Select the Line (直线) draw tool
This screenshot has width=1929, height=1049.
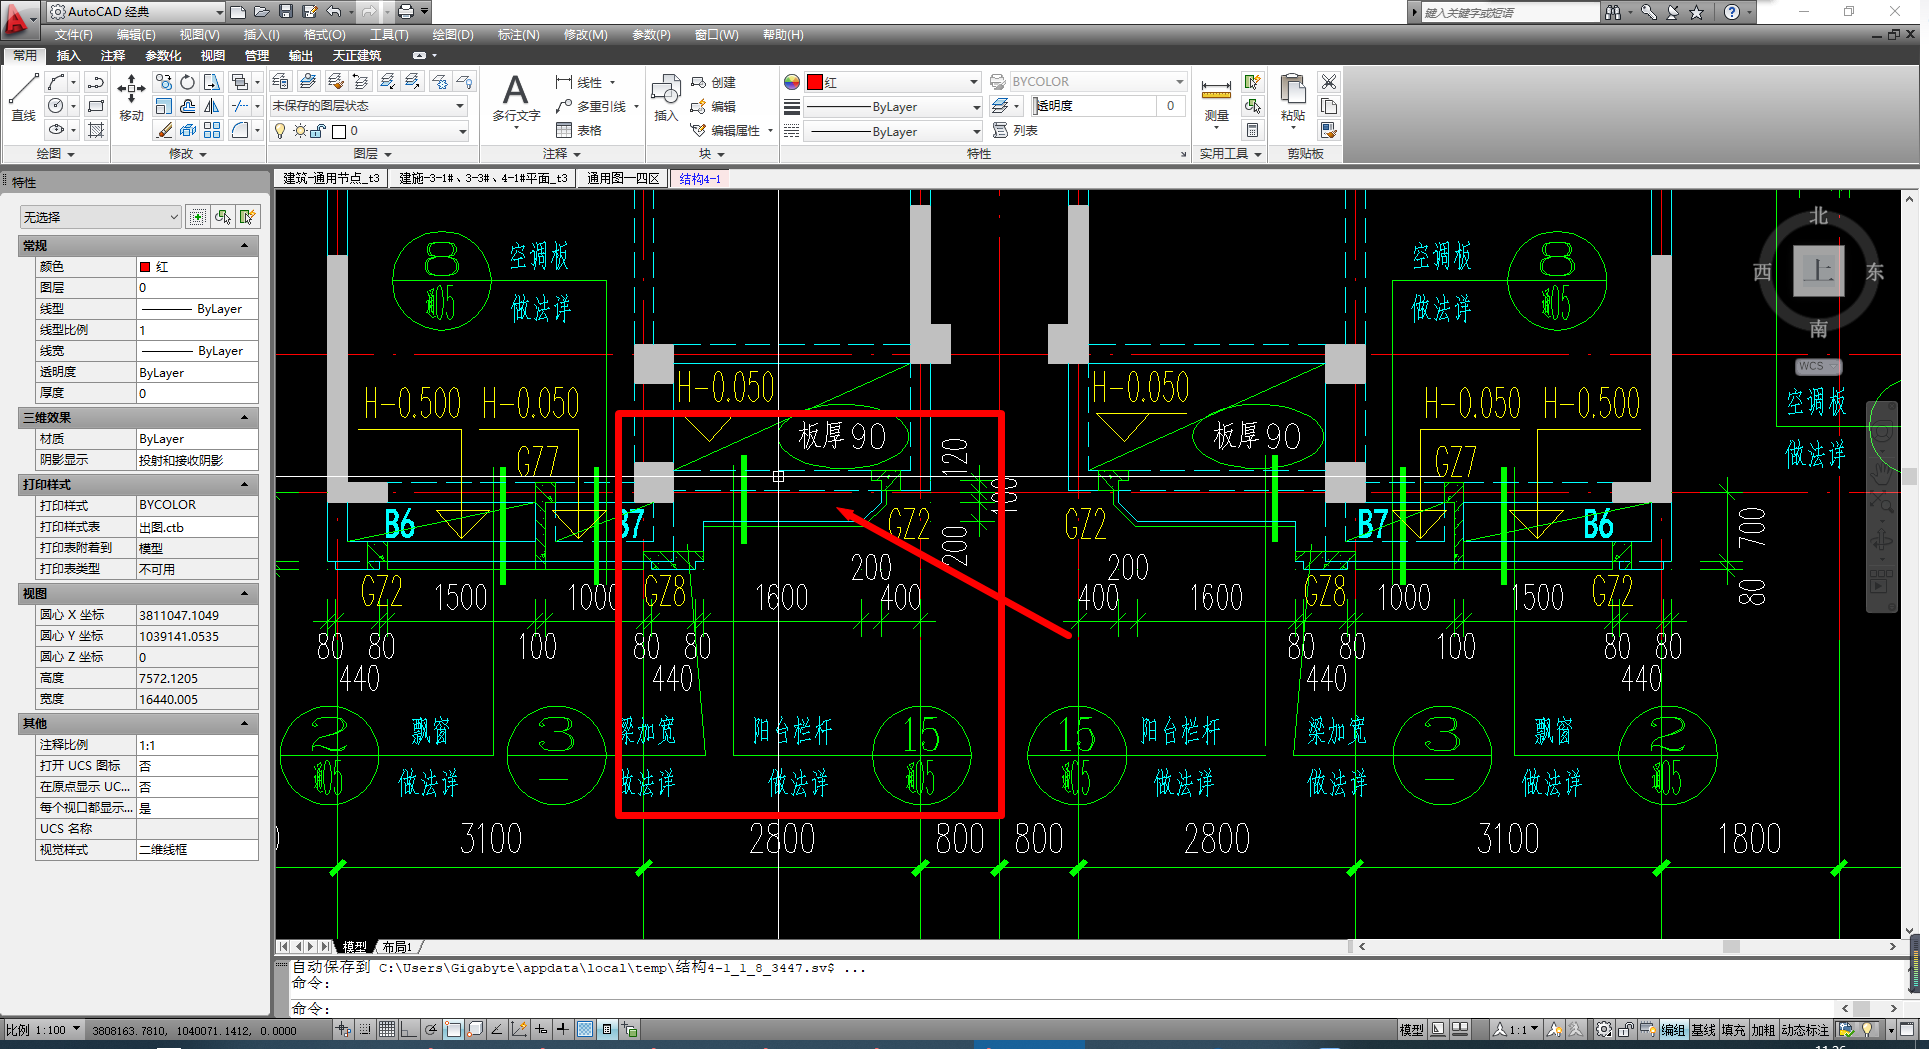click(24, 98)
